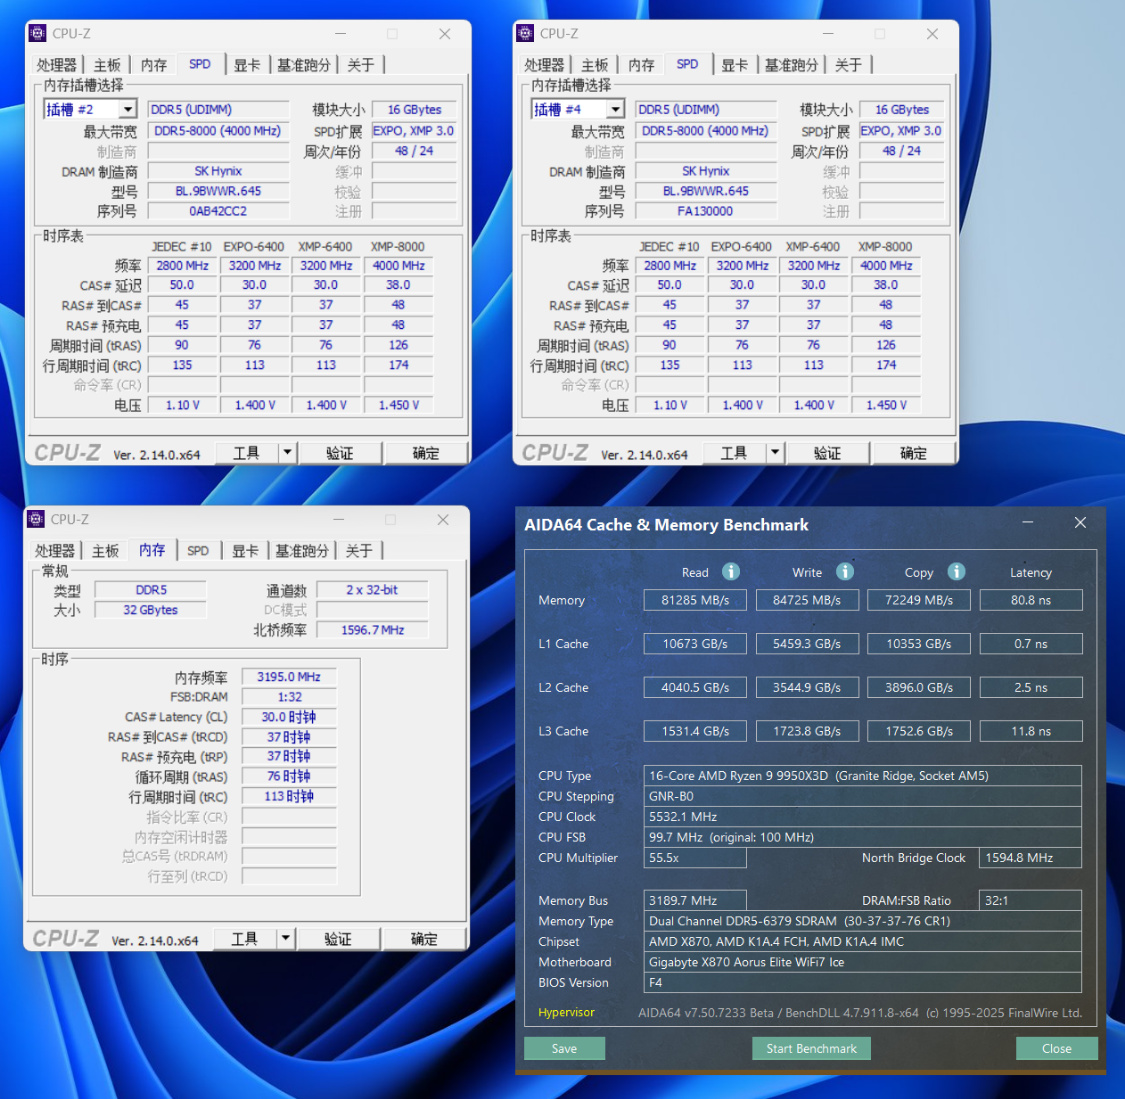Open 显卡 tab in slot #4 window
This screenshot has width=1125, height=1099.
735,65
